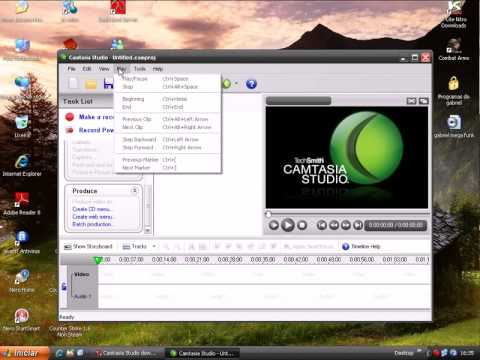
Task: Open the View menu
Action: tap(104, 69)
